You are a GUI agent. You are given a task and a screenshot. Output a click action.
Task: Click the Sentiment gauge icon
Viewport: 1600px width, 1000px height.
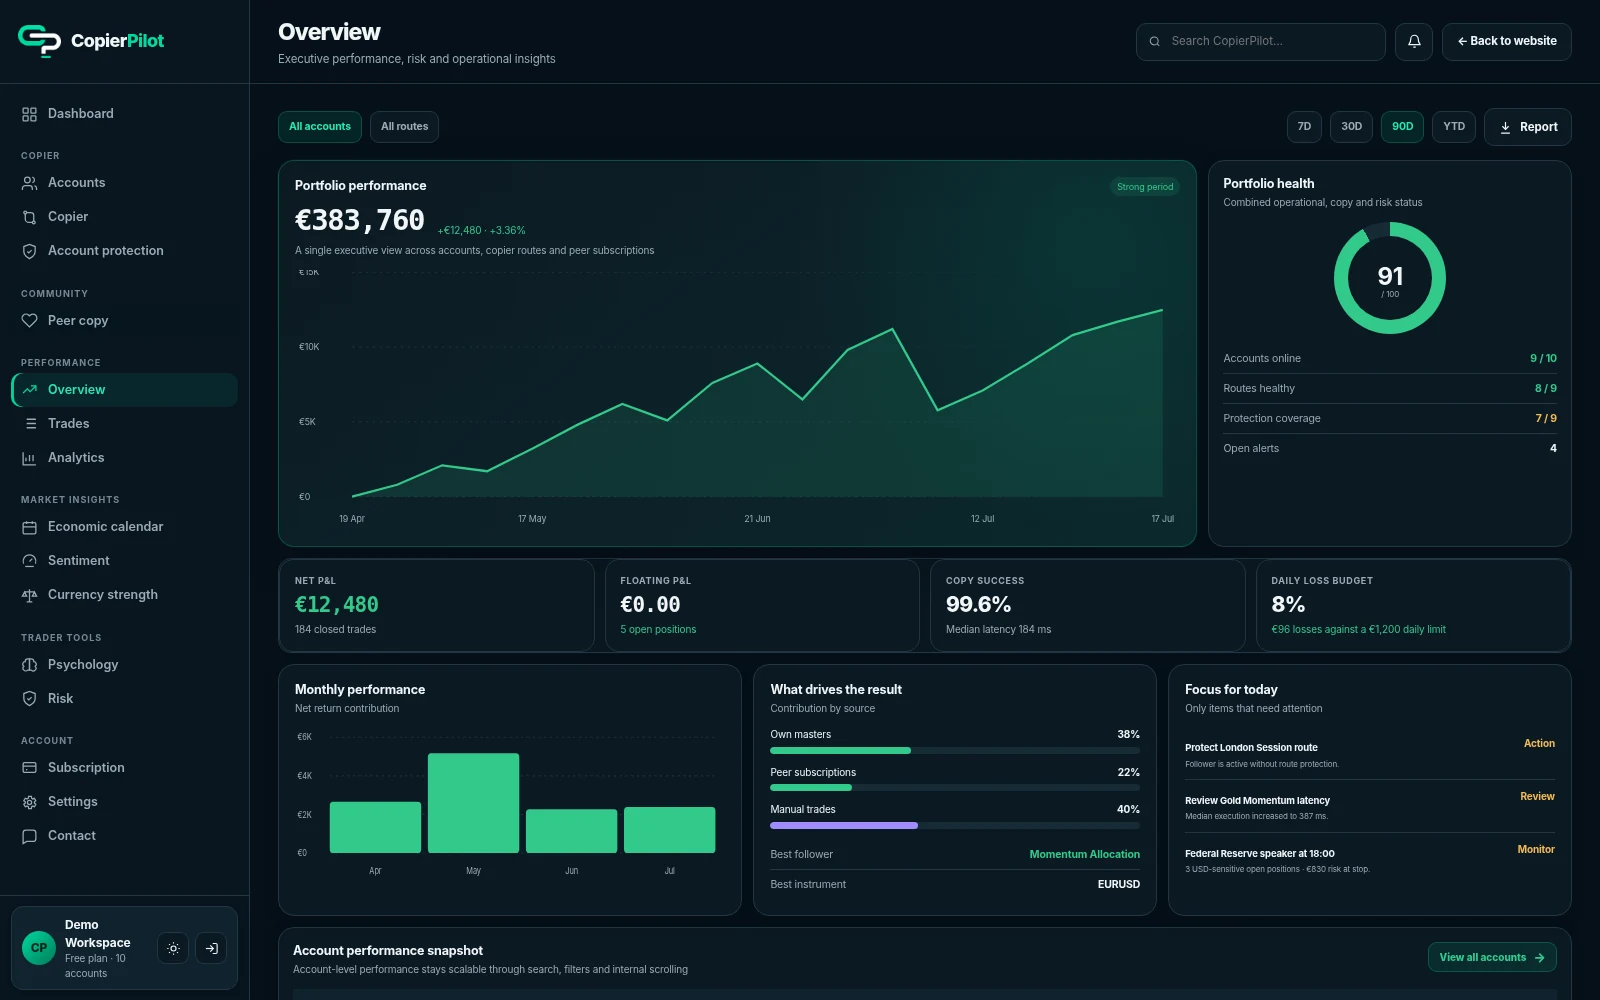pos(29,561)
